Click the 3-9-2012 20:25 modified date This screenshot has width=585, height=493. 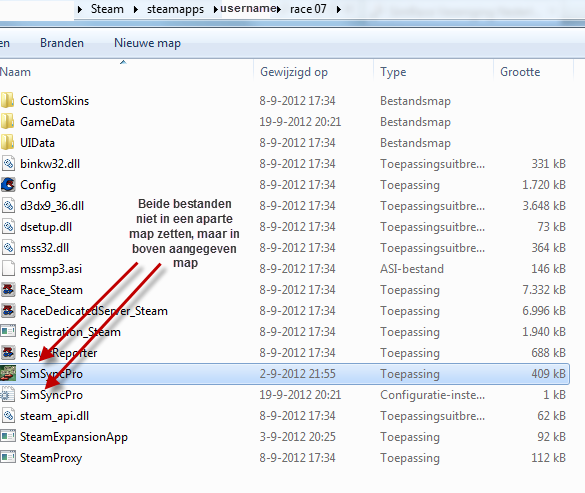click(297, 437)
